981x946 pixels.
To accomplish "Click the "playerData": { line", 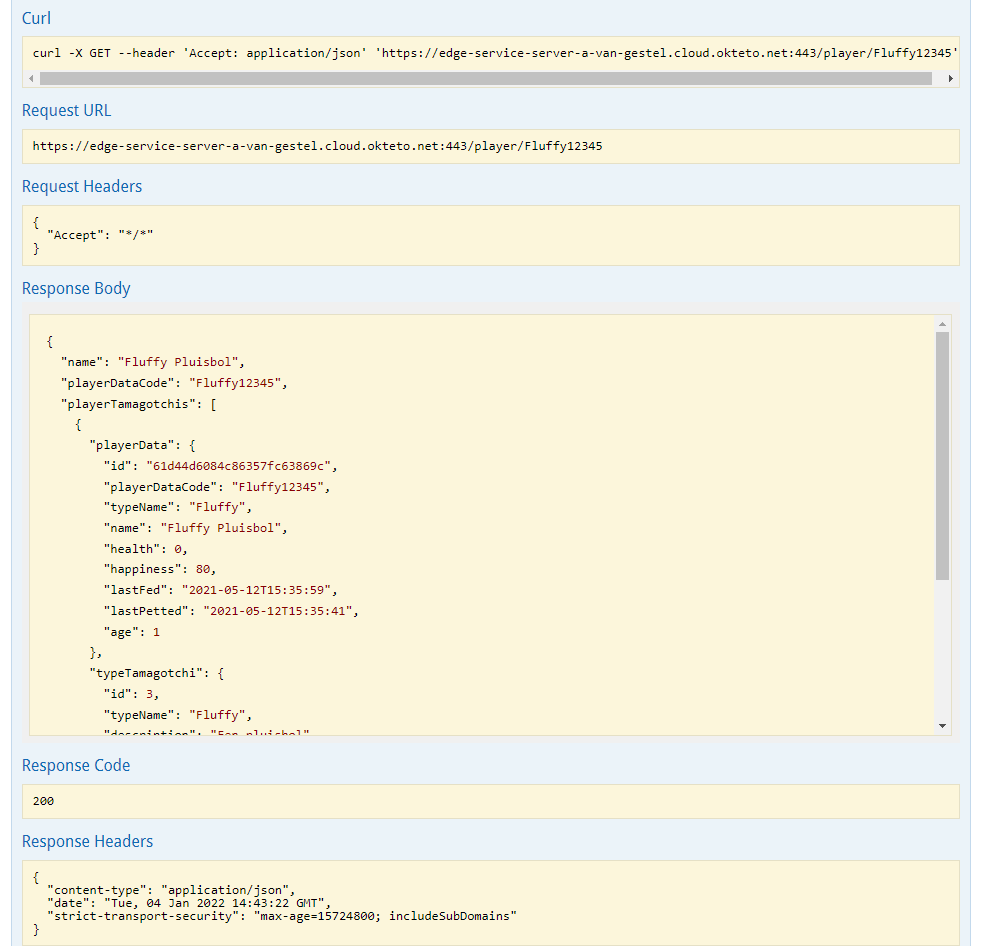I will pyautogui.click(x=142, y=445).
